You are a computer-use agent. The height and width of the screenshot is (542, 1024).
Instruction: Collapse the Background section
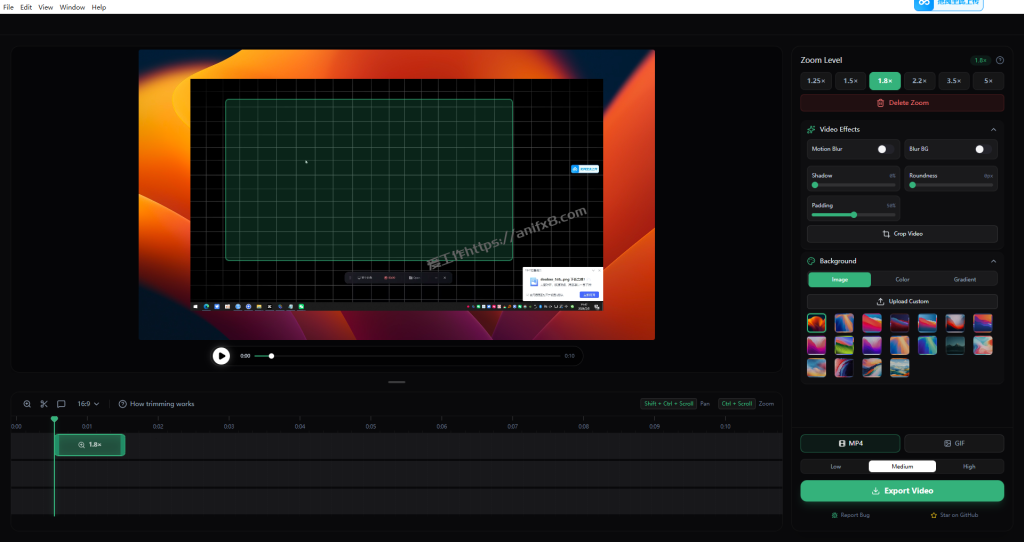[993, 261]
